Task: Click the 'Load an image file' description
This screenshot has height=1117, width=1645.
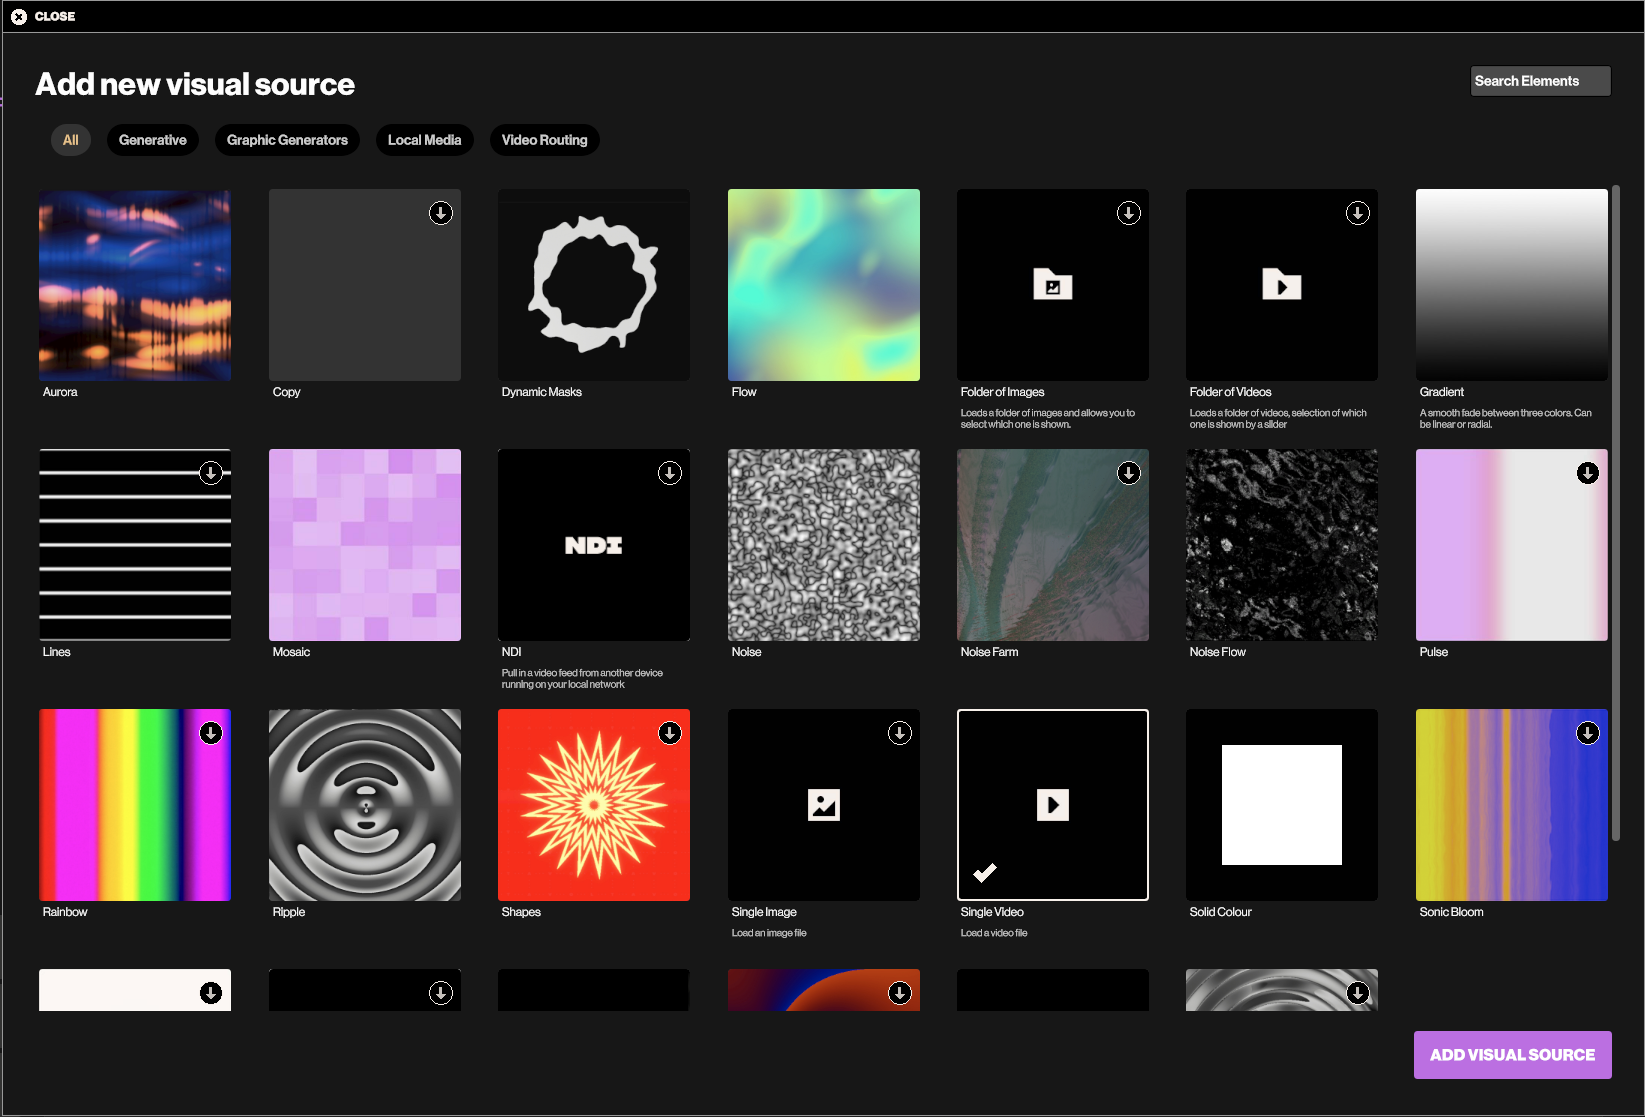Action: pos(769,933)
